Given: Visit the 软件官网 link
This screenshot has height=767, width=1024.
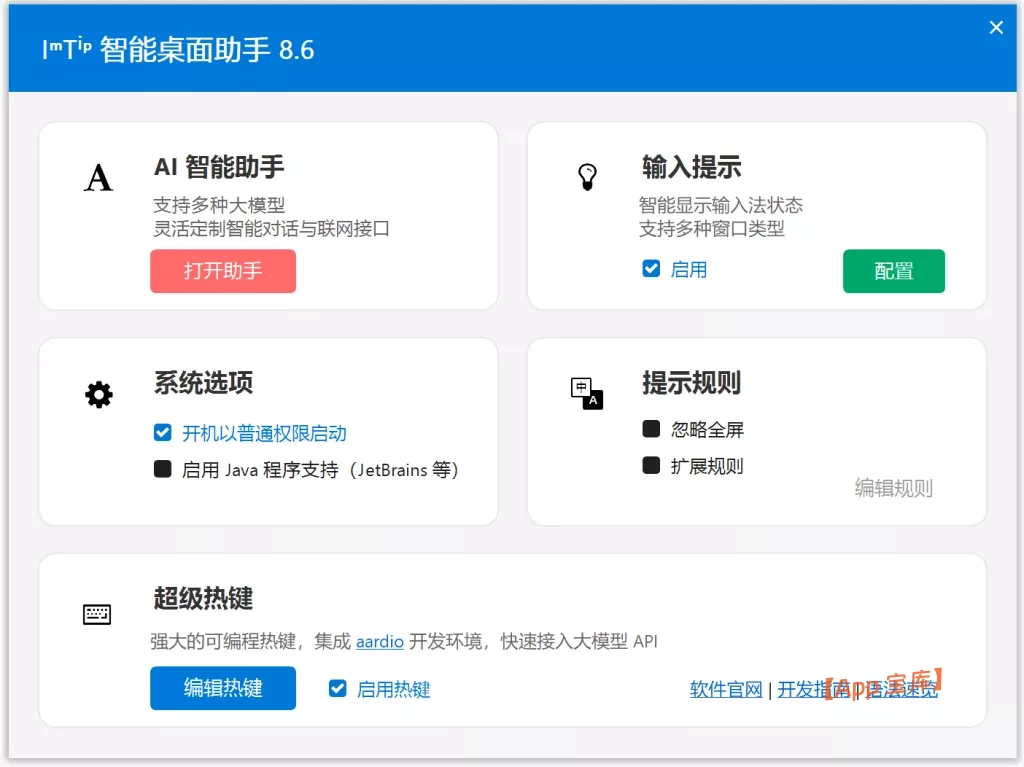Looking at the screenshot, I should (x=726, y=689).
